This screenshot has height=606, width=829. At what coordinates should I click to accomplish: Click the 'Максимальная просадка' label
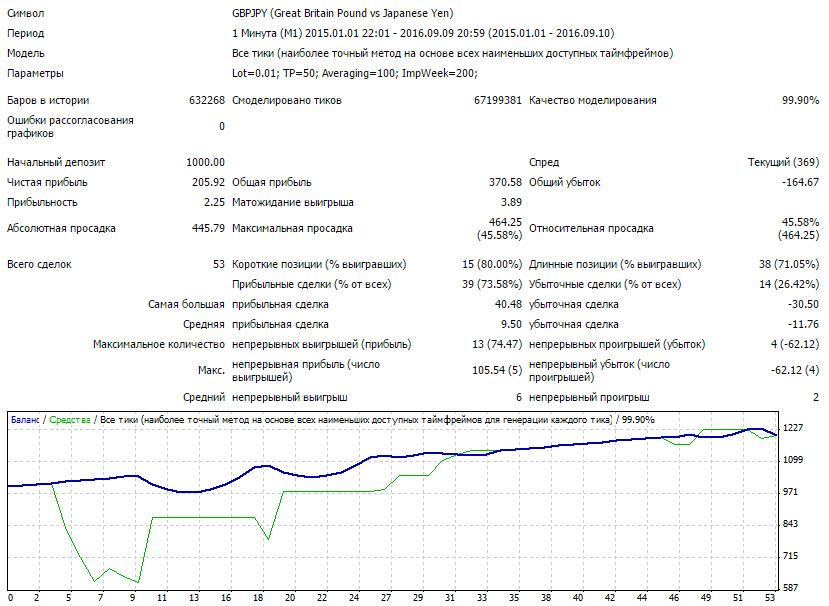pyautogui.click(x=292, y=228)
